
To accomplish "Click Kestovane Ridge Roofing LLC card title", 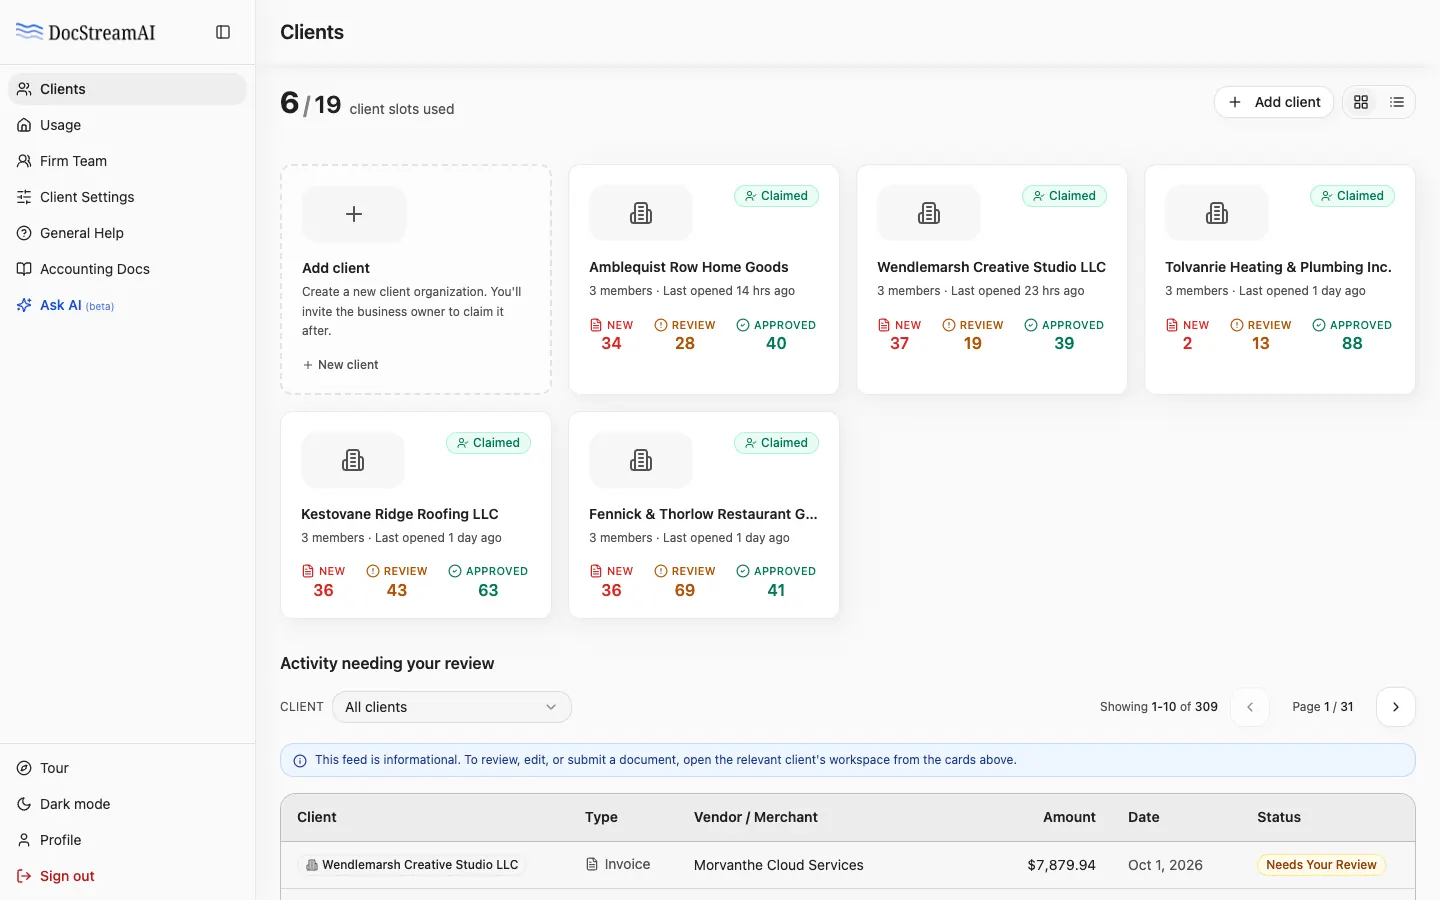I will pos(400,514).
